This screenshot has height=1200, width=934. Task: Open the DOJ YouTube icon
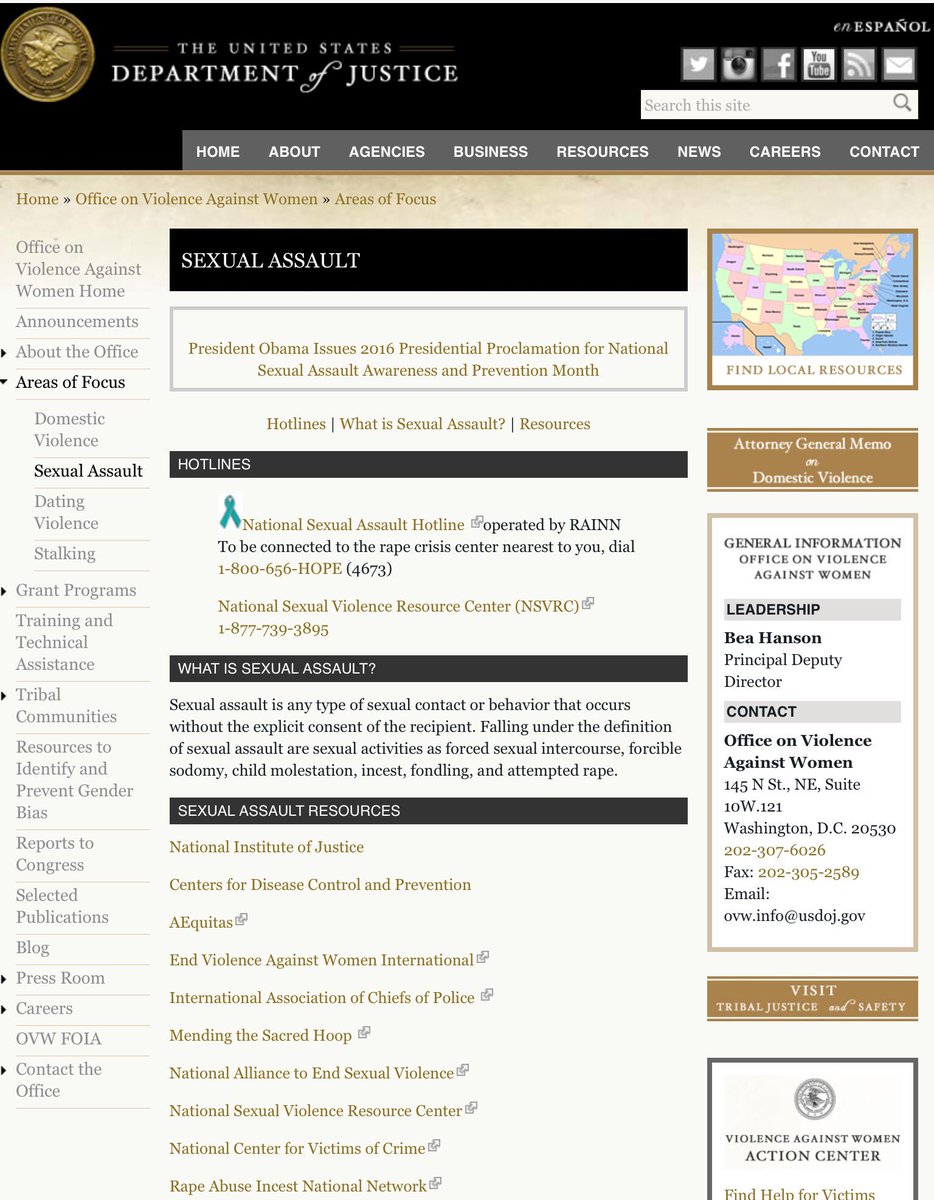(819, 64)
